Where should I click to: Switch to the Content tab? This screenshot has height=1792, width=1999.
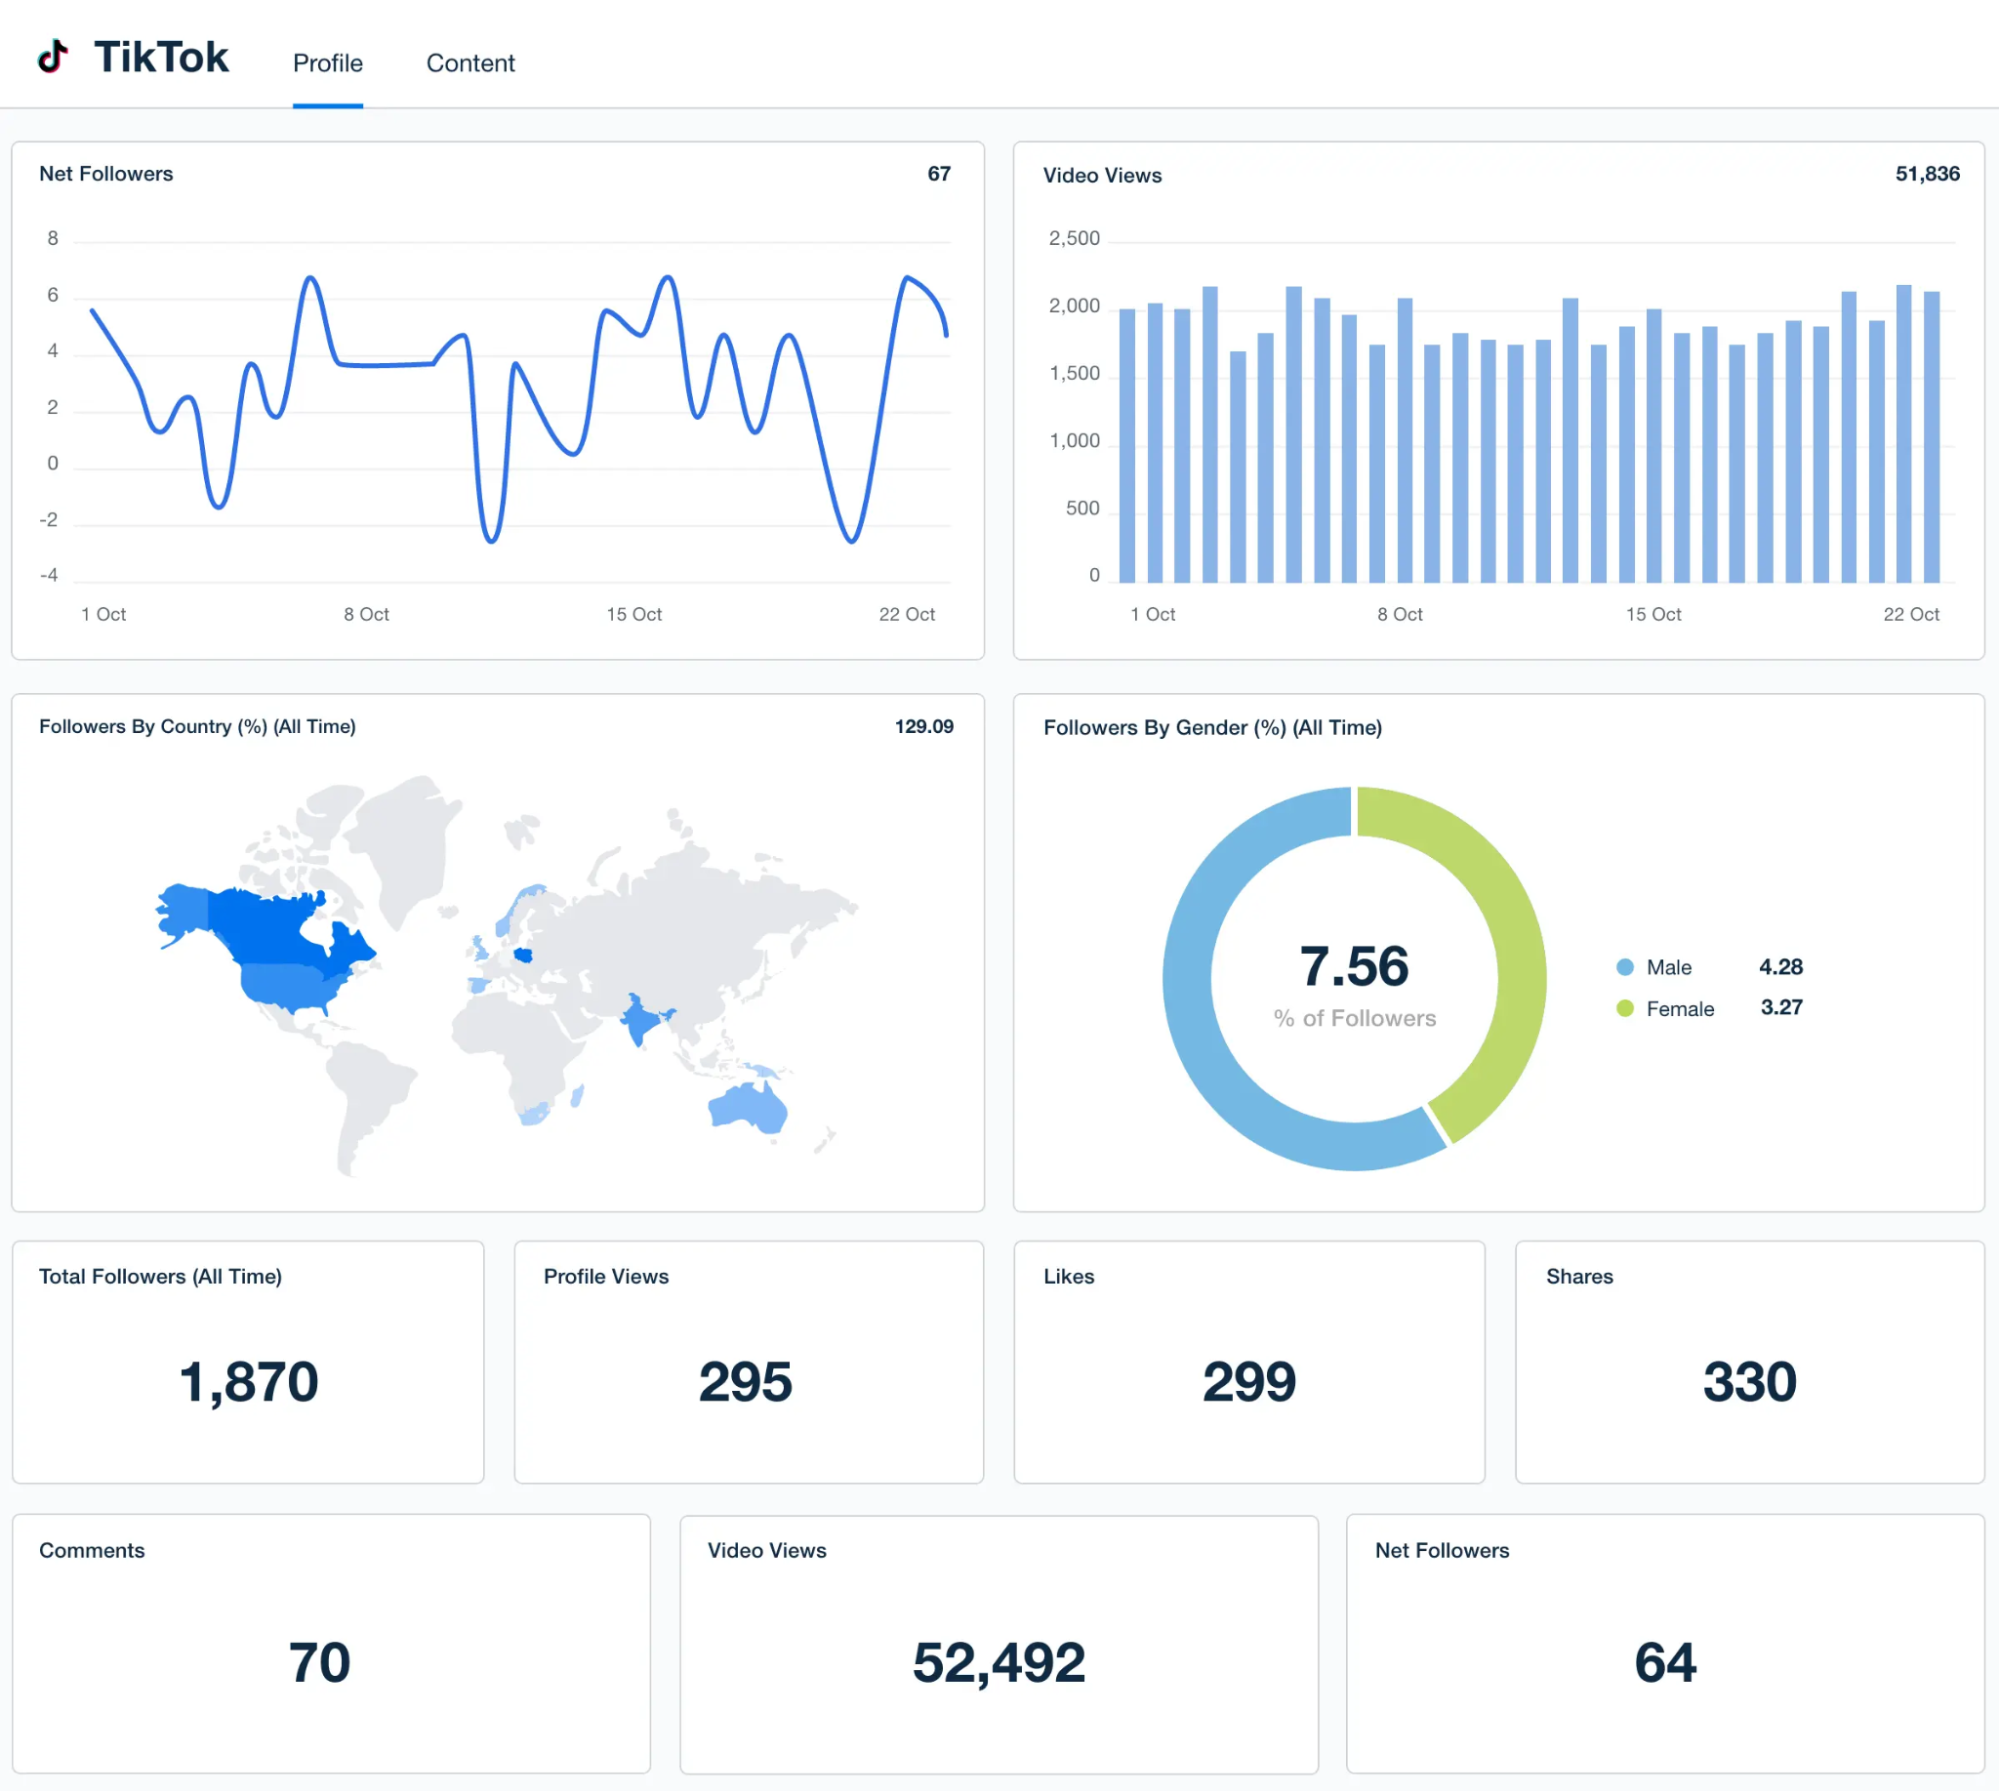pos(470,63)
